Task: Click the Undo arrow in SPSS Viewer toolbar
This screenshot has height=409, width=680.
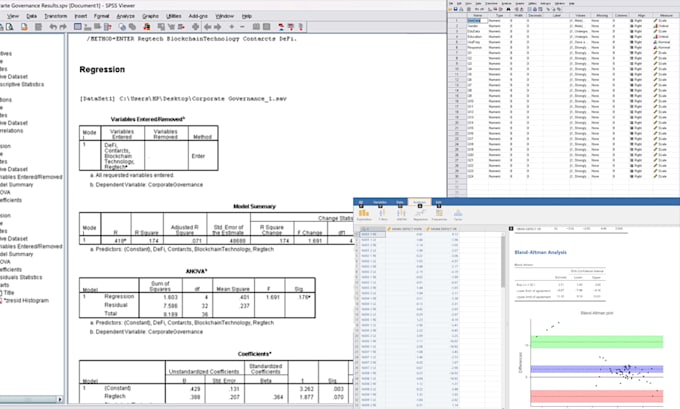Action: point(53,27)
